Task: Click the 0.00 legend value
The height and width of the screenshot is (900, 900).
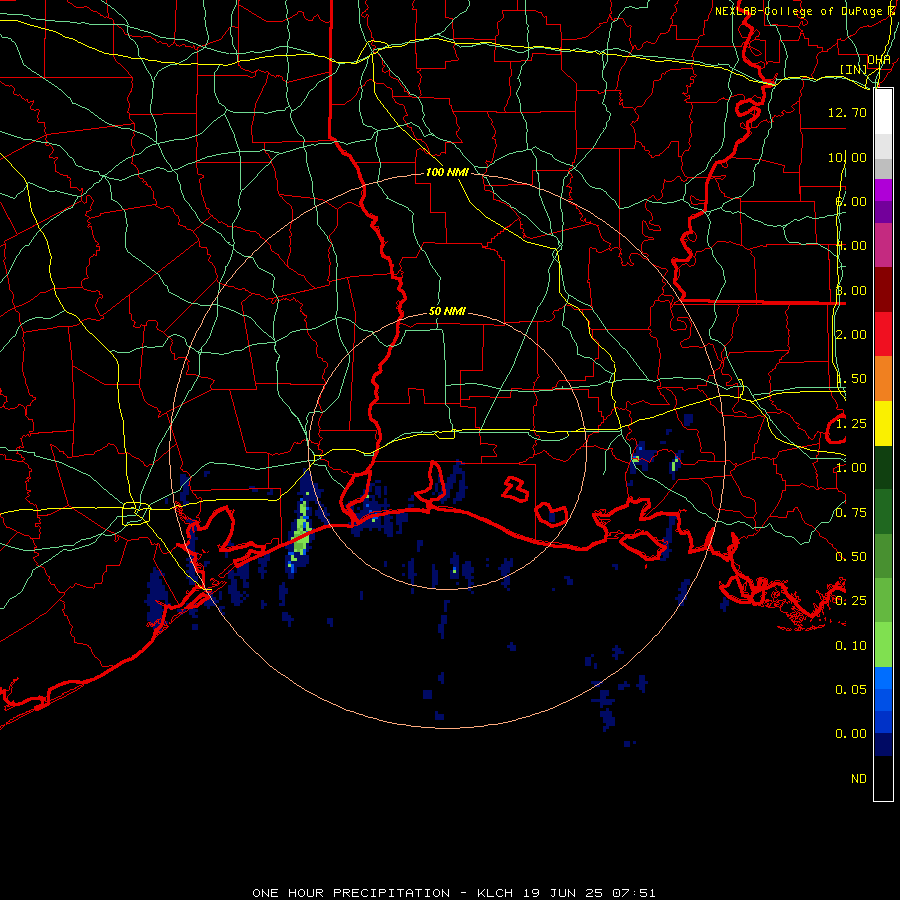Action: point(851,734)
